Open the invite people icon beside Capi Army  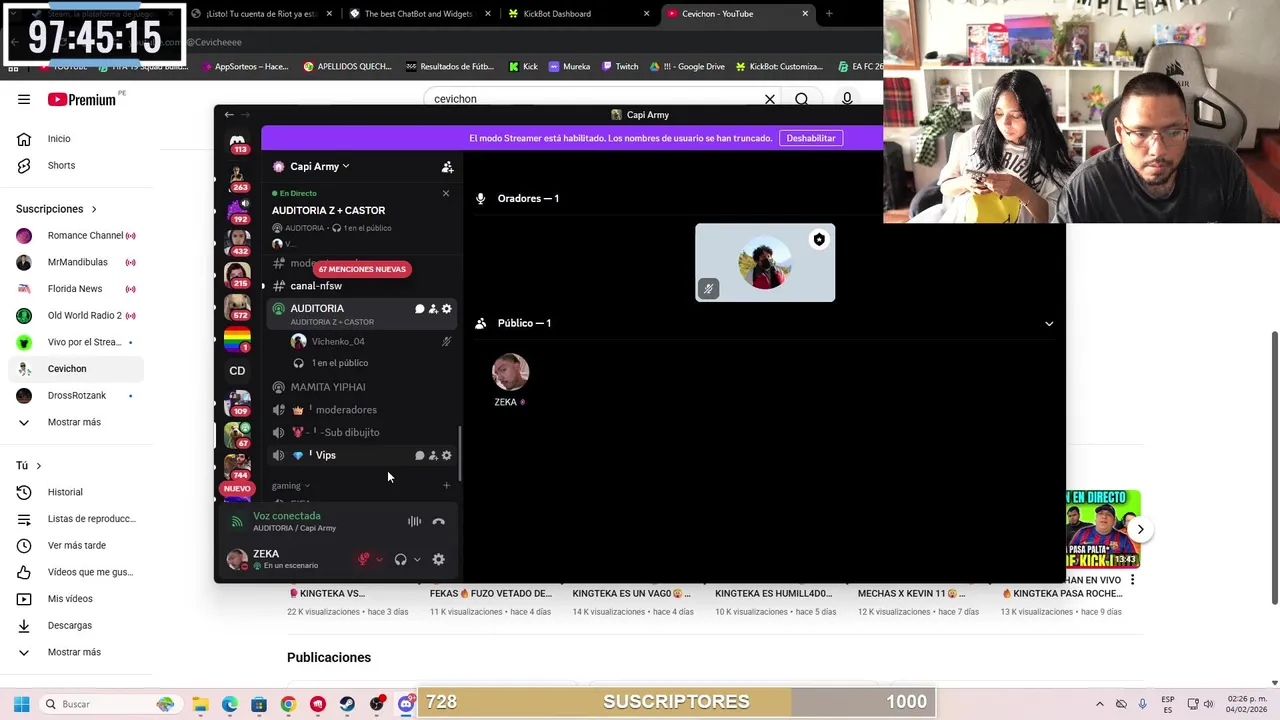click(x=447, y=167)
